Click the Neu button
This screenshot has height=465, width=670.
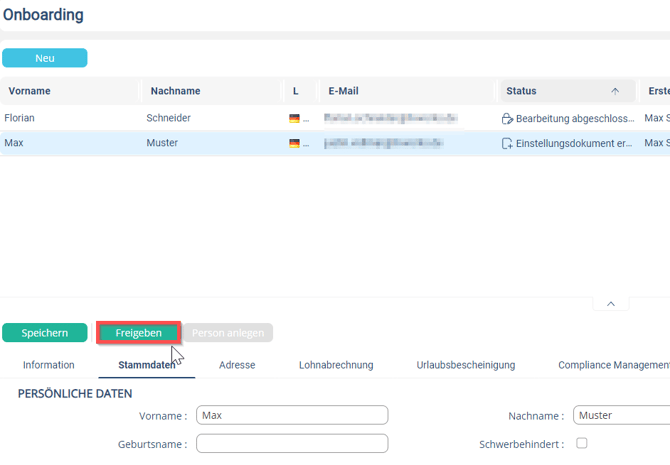pyautogui.click(x=45, y=58)
